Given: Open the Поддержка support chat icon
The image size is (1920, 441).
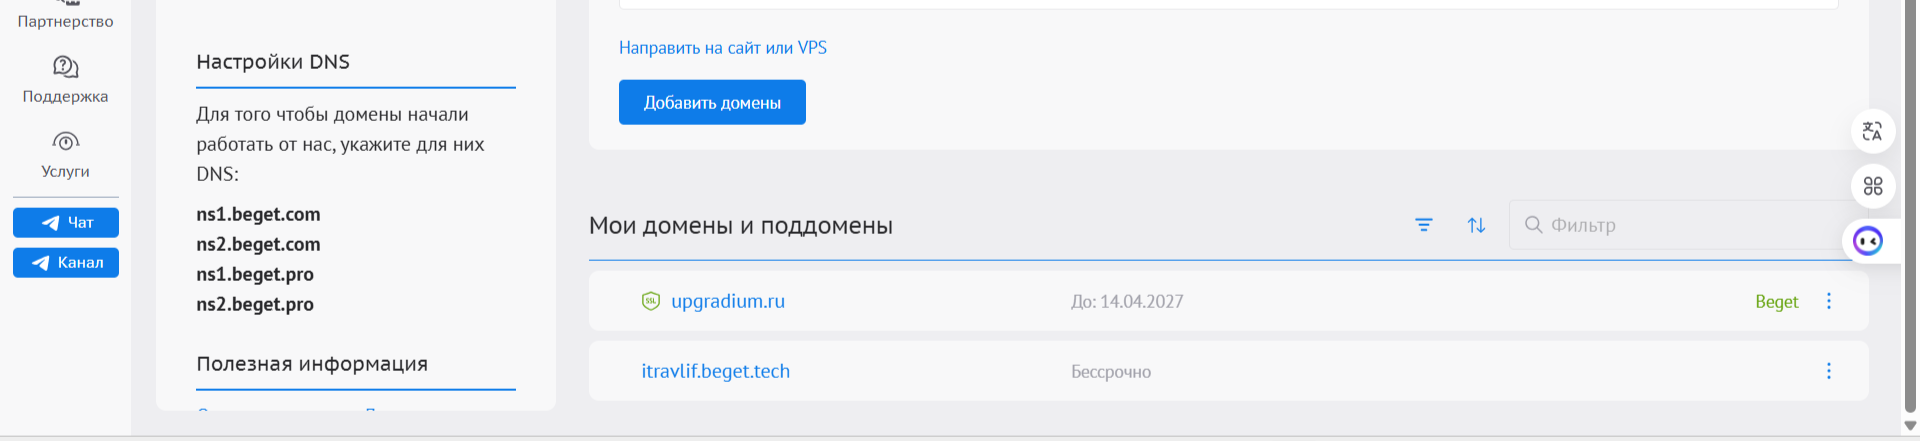Looking at the screenshot, I should click(x=65, y=67).
